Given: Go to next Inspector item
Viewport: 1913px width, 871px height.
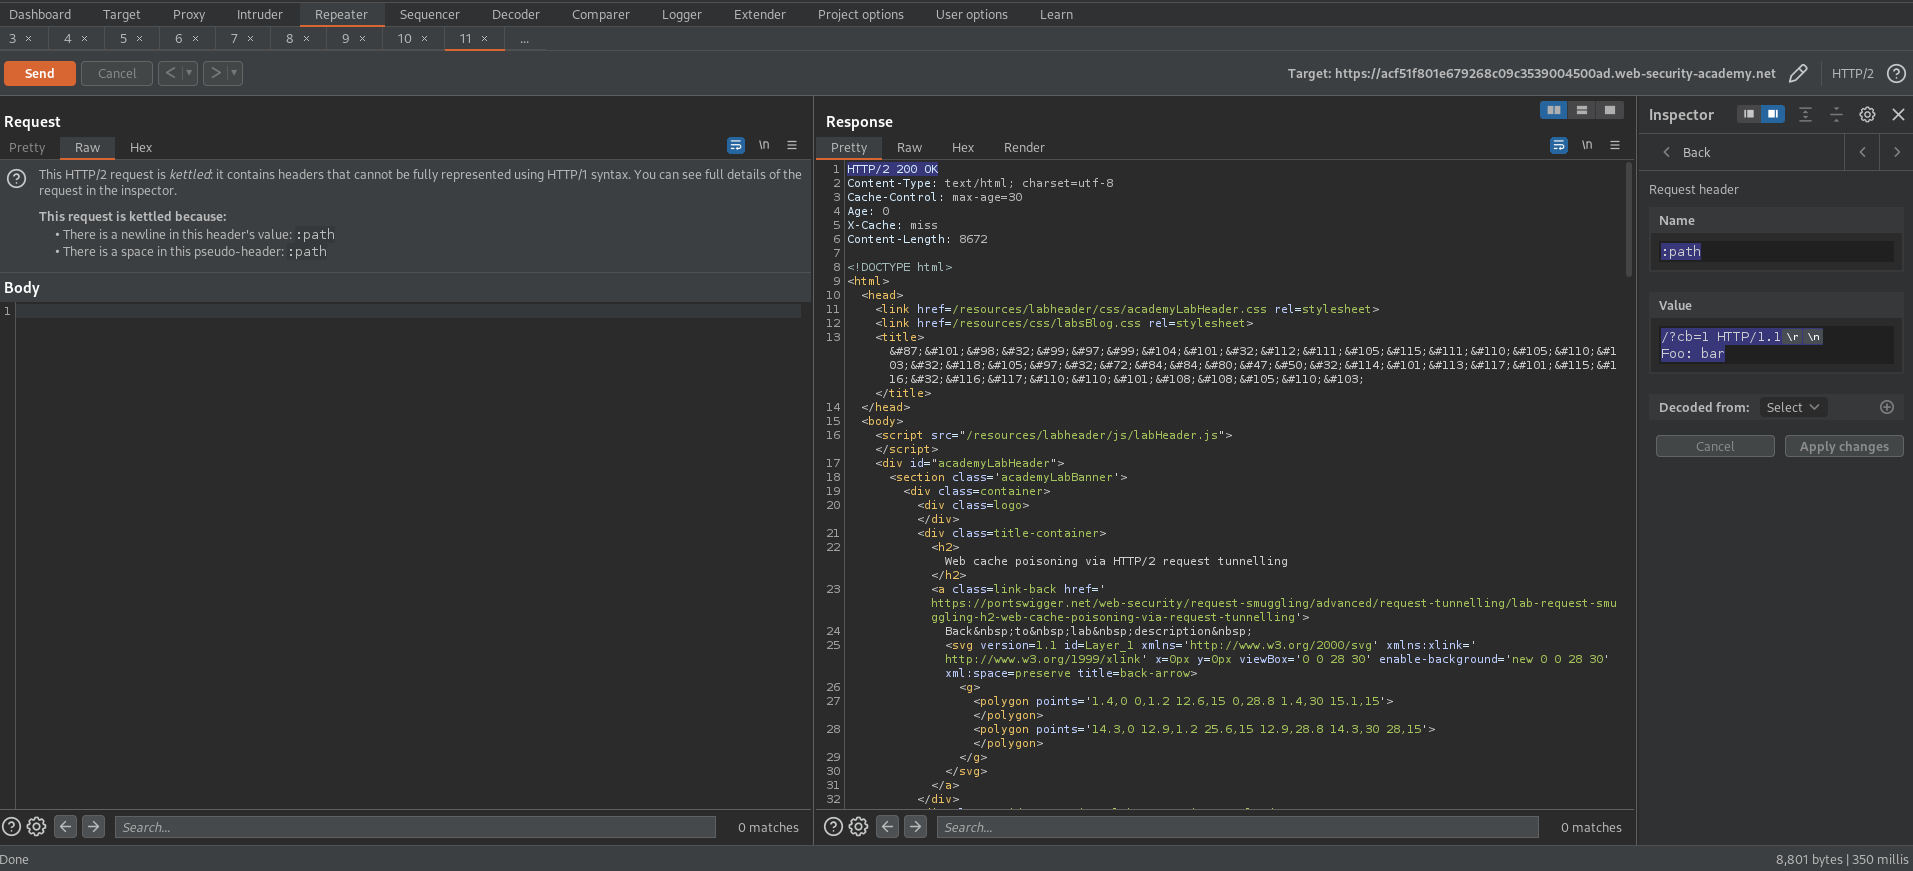Looking at the screenshot, I should [x=1896, y=152].
